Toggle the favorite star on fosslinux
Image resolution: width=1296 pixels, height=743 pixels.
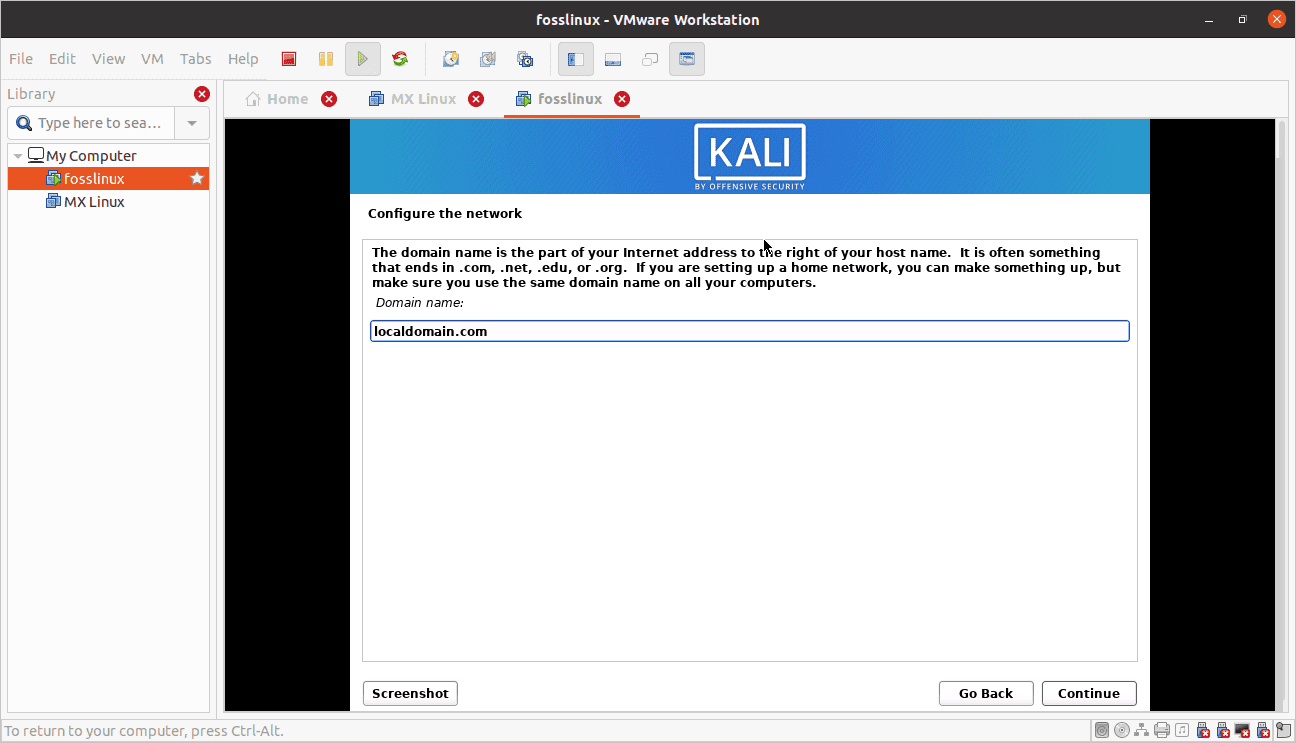pos(197,178)
